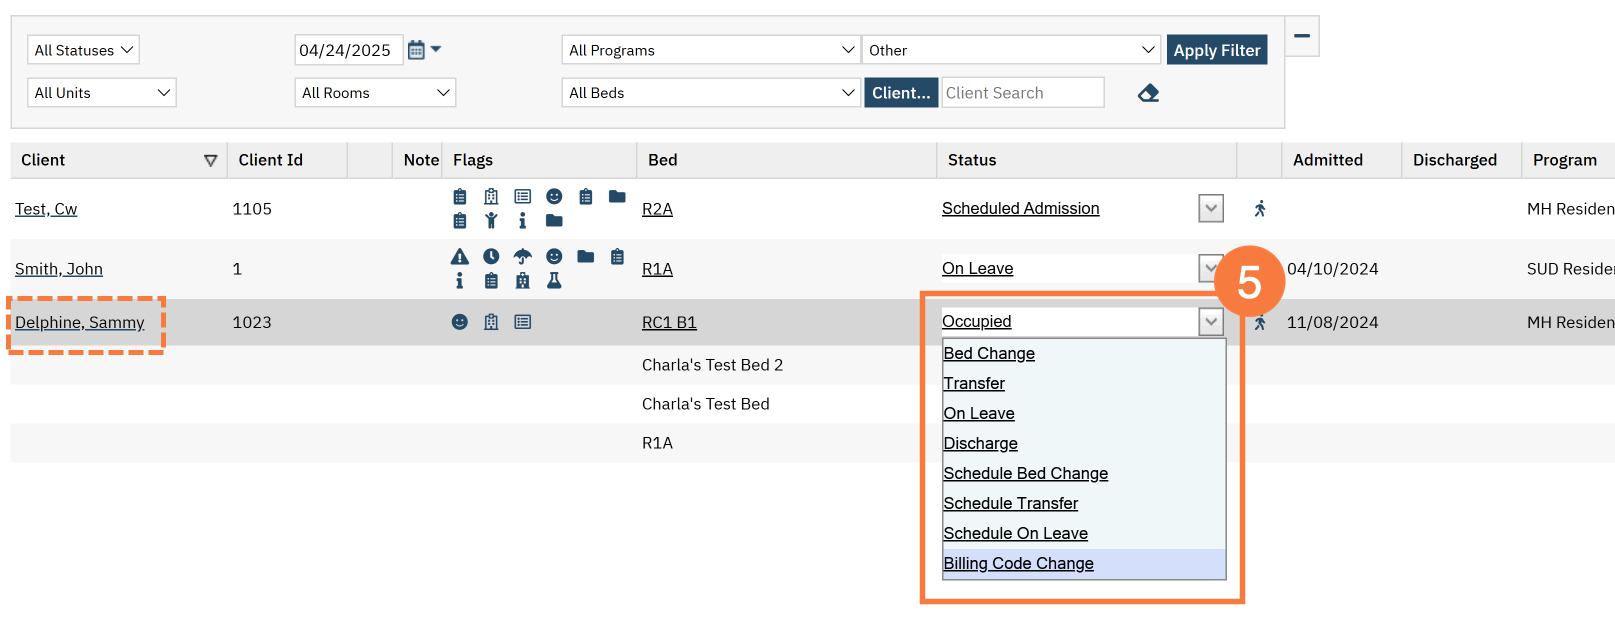Click the clock flag icon for Smith, John
The image size is (1615, 627).
coord(491,256)
